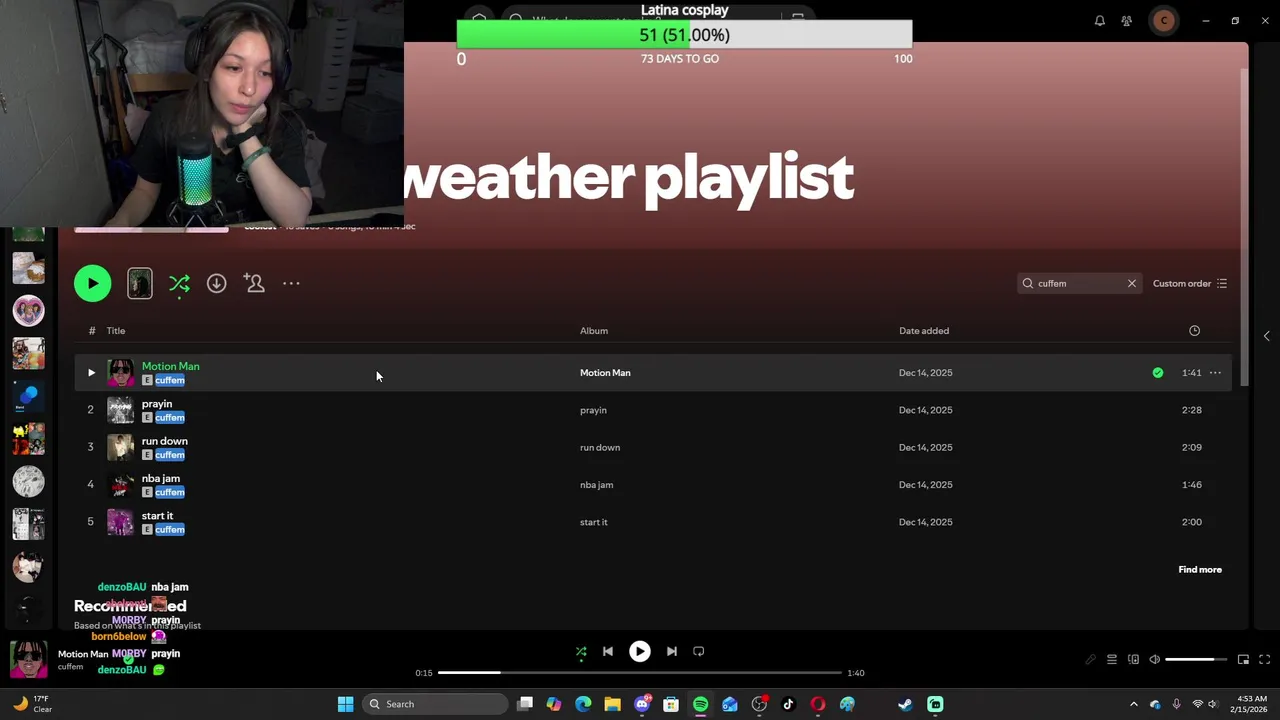Open more options for Motion Man track
Screen dimensions: 1280x720
(1215, 372)
